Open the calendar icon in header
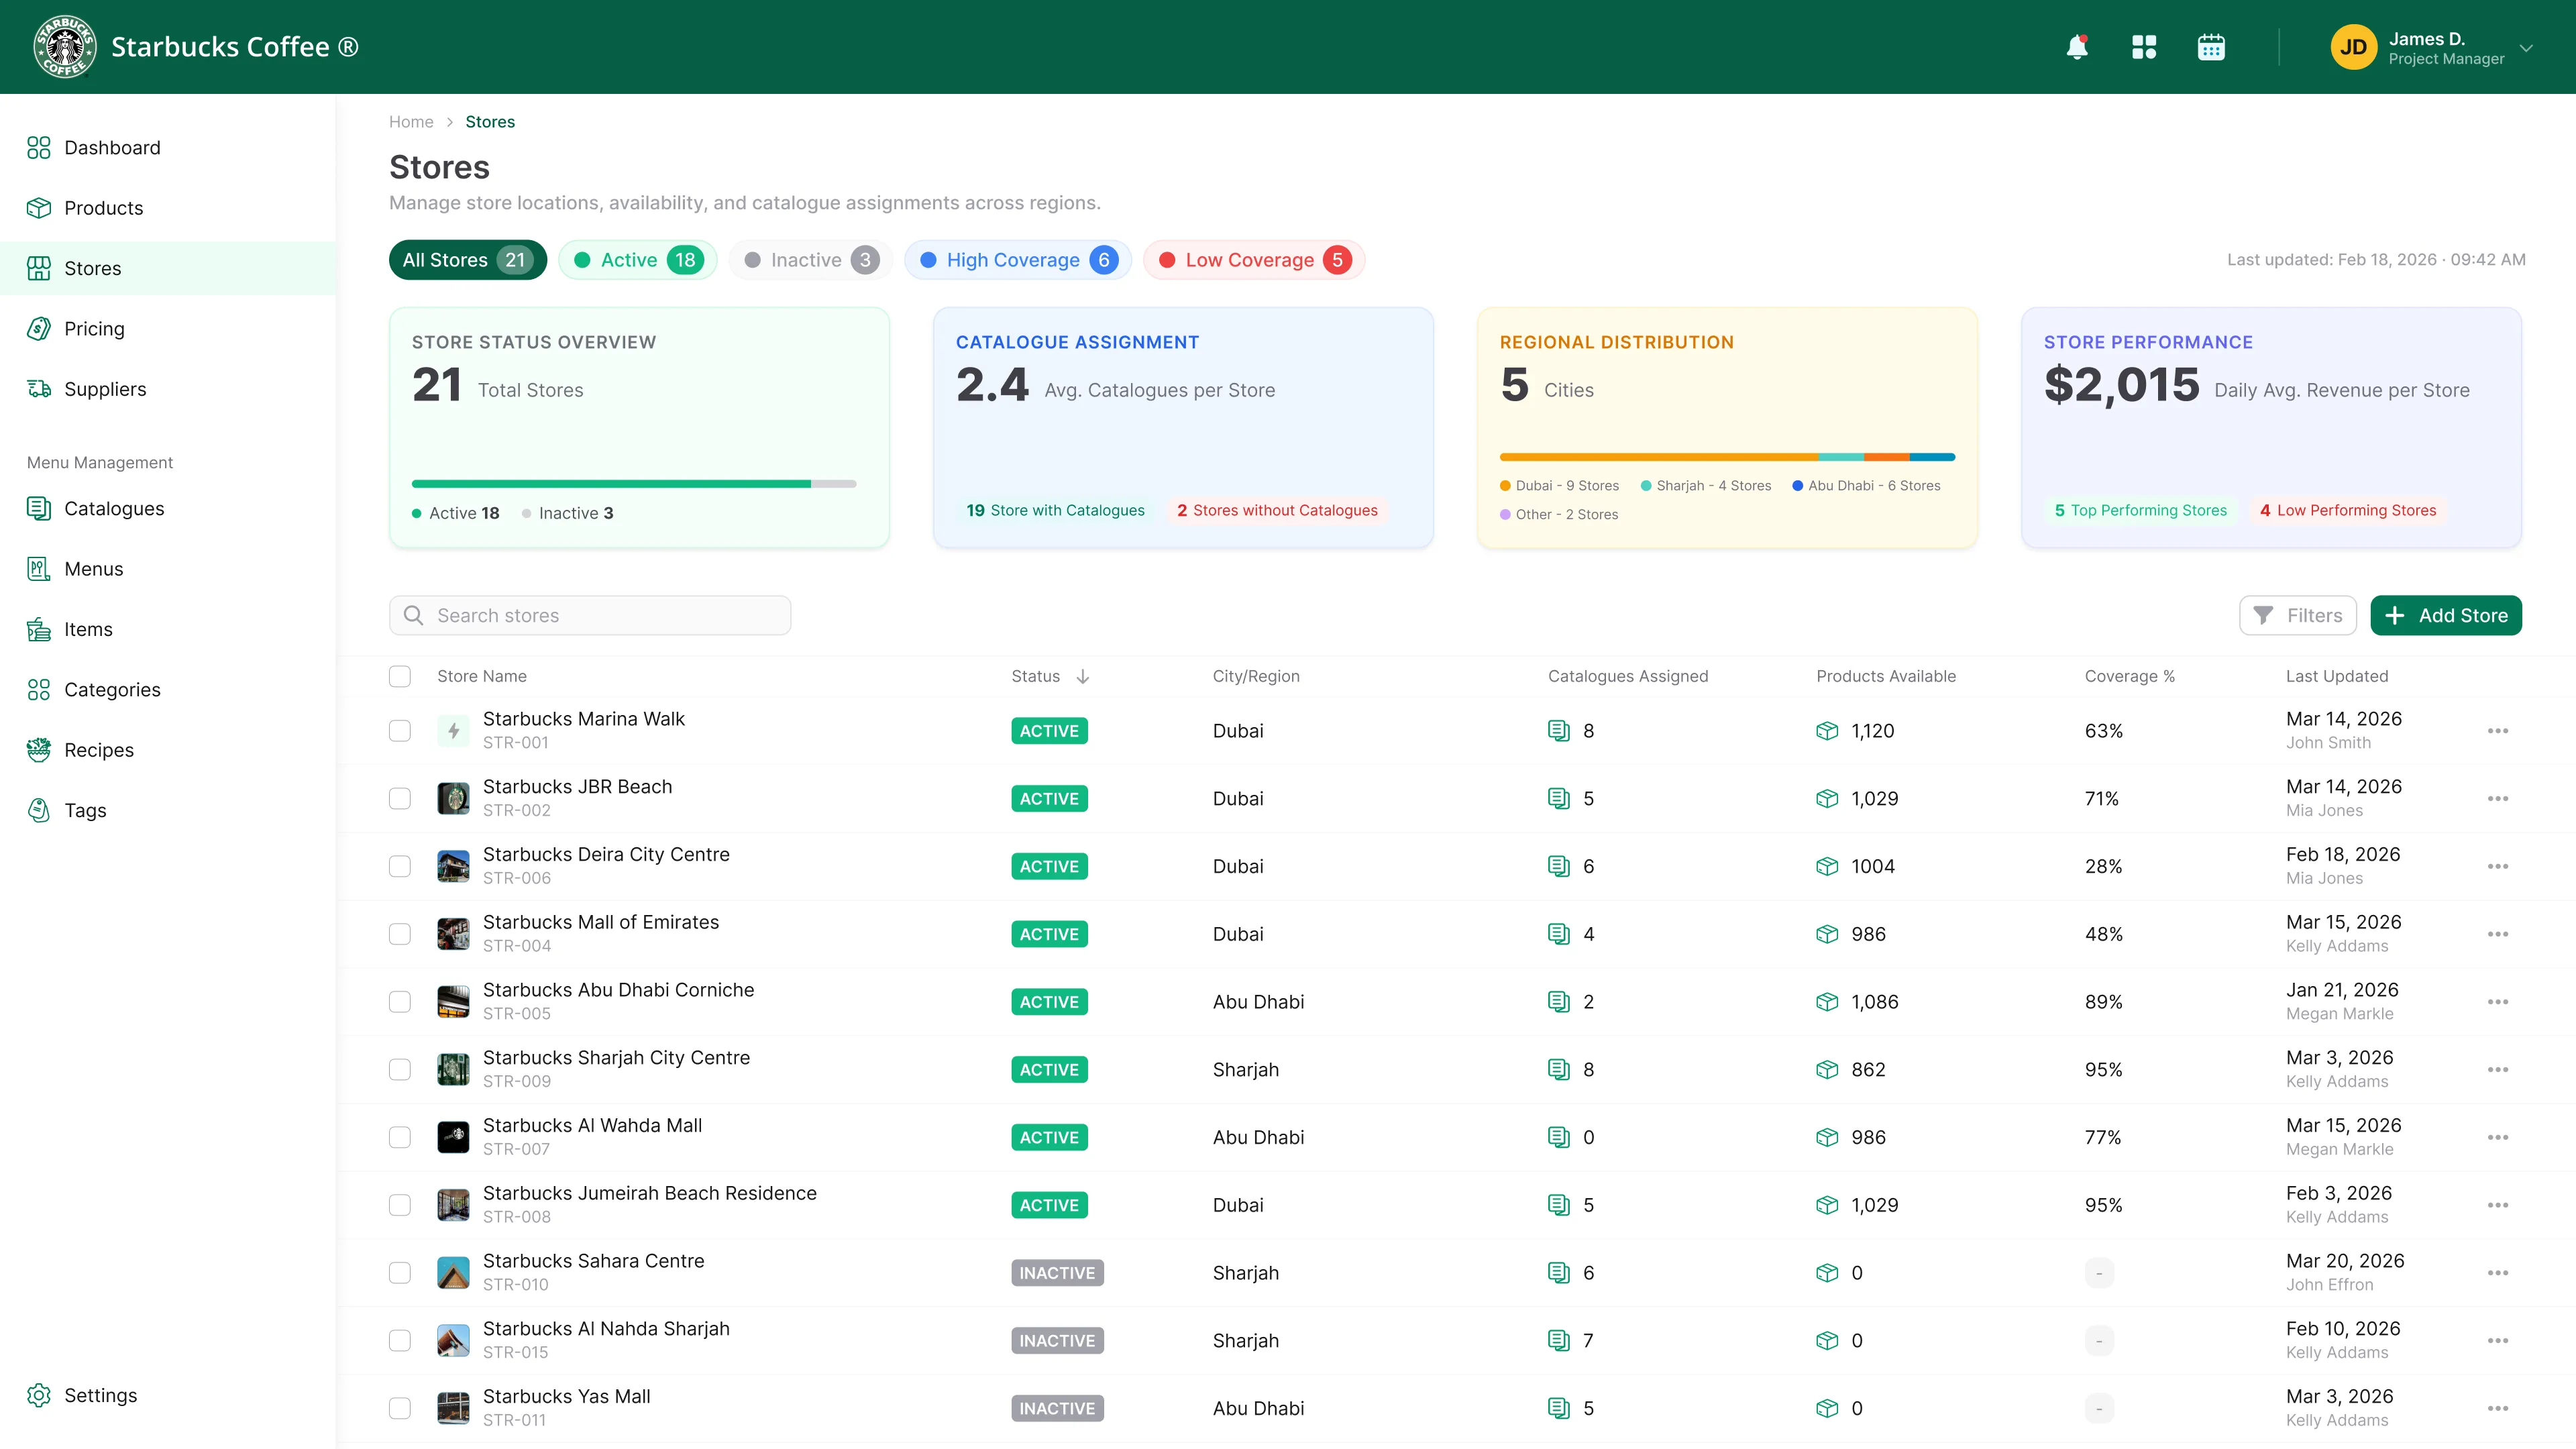2576x1449 pixels. pyautogui.click(x=2211, y=47)
